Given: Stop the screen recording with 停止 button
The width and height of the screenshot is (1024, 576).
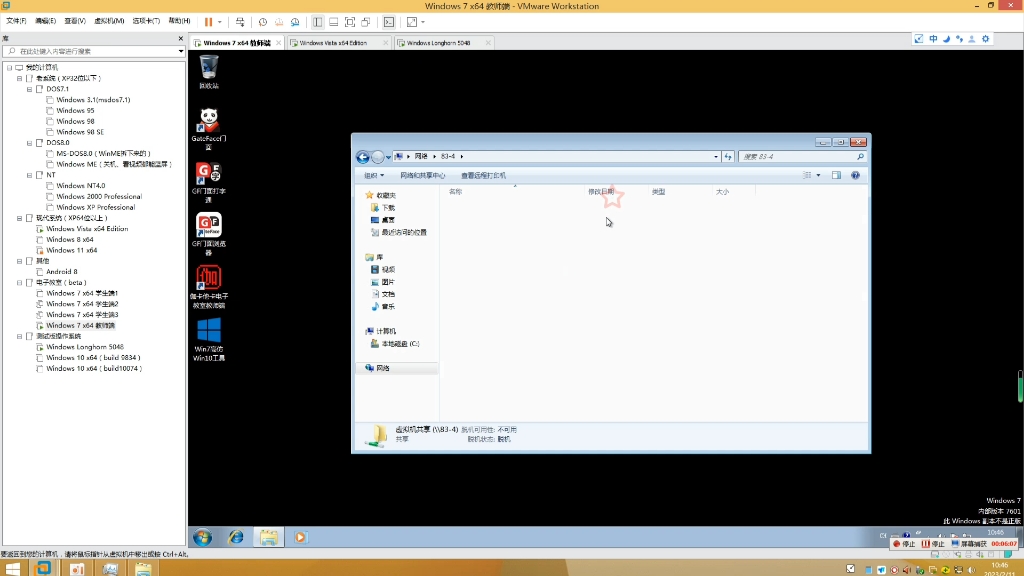Looking at the screenshot, I should pos(903,544).
